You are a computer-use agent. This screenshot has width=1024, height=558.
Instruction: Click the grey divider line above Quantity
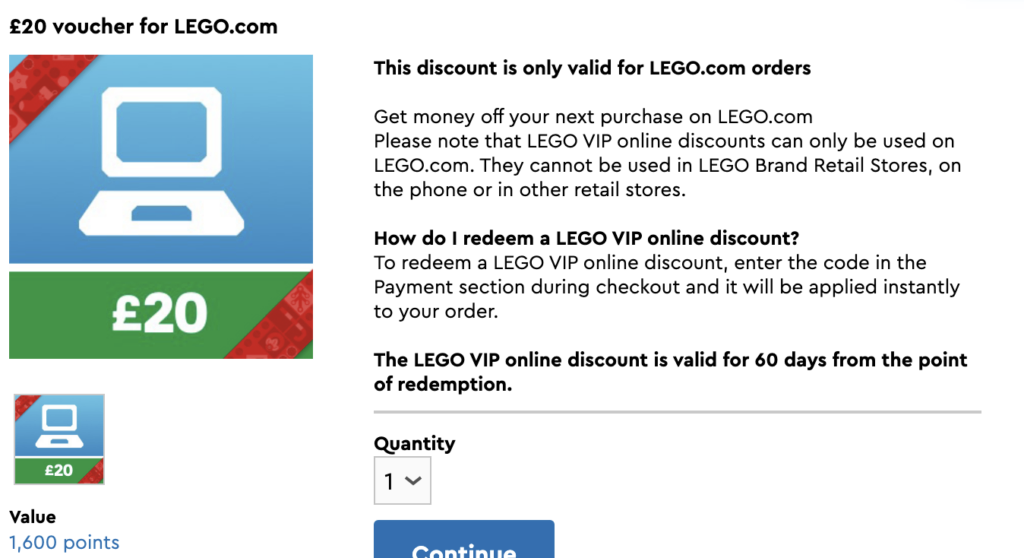677,412
